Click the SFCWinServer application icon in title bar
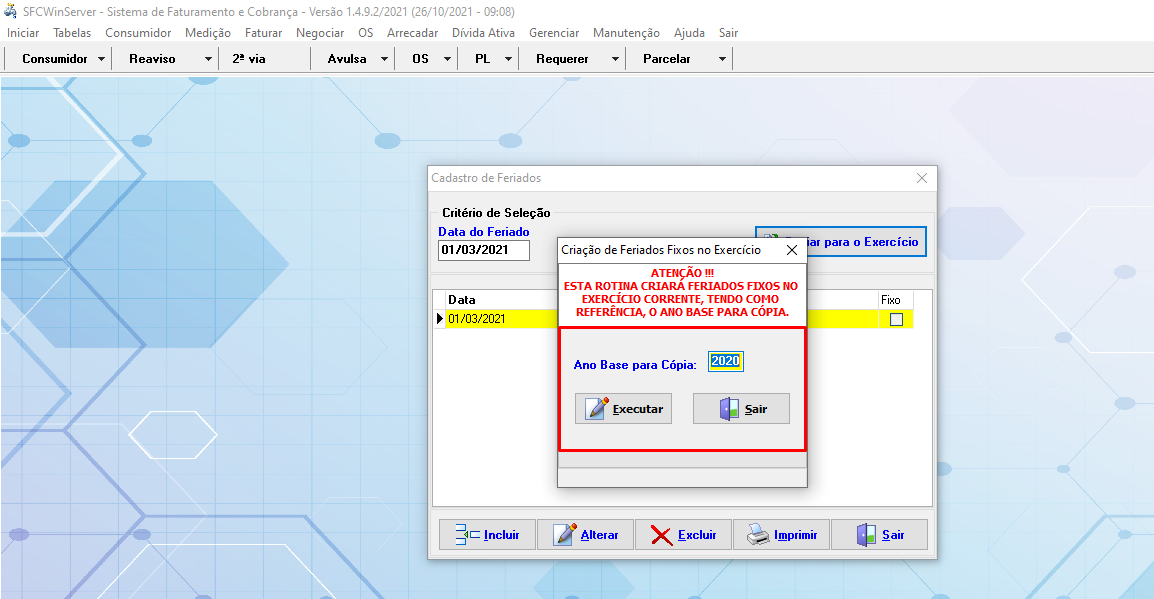Screen dimensions: 1154x599 (x=10, y=11)
